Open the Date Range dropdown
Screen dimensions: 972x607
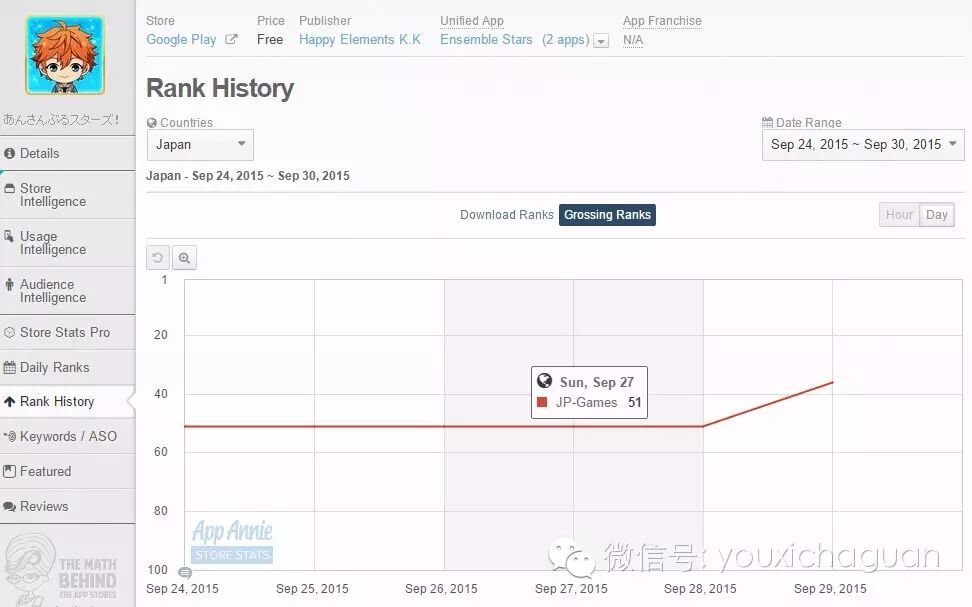pyautogui.click(x=863, y=145)
